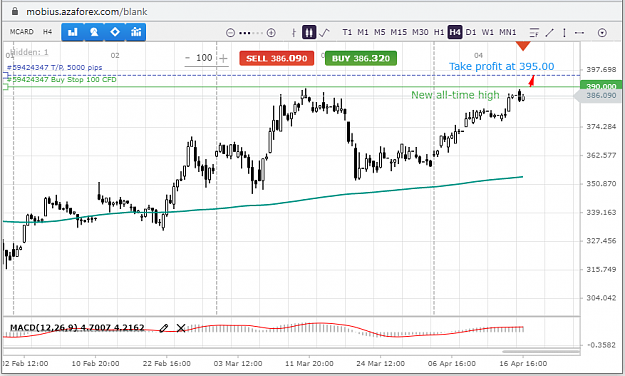Open the Fibonacci levels drawing tool
This screenshot has height=376, width=625.
(x=534, y=33)
